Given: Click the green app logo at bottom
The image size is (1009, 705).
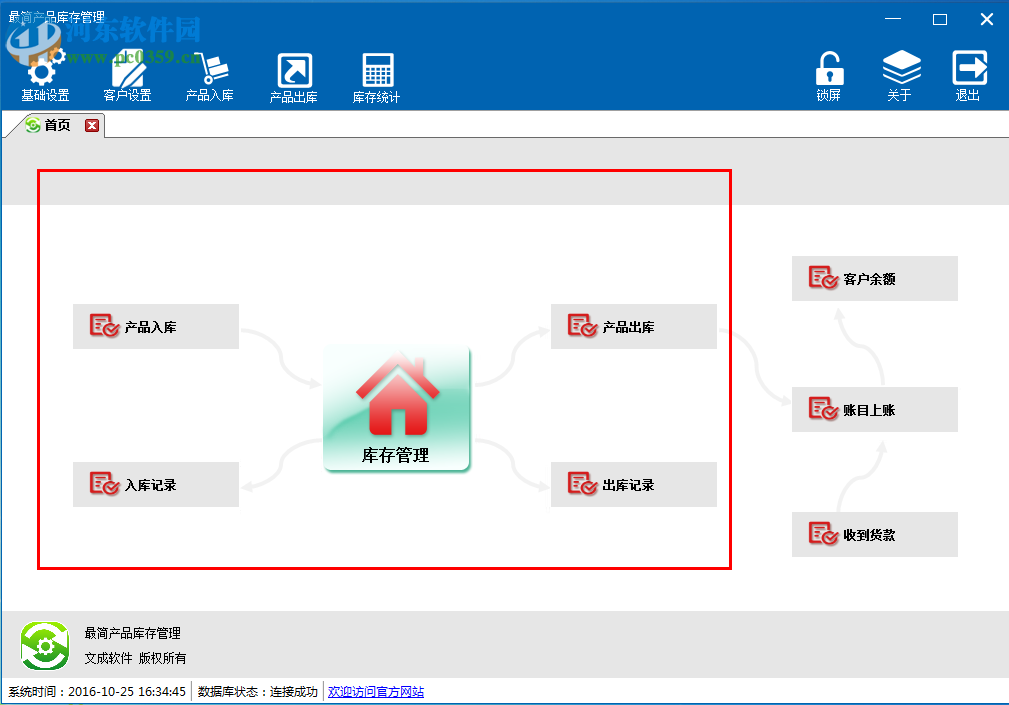Looking at the screenshot, I should click(44, 645).
